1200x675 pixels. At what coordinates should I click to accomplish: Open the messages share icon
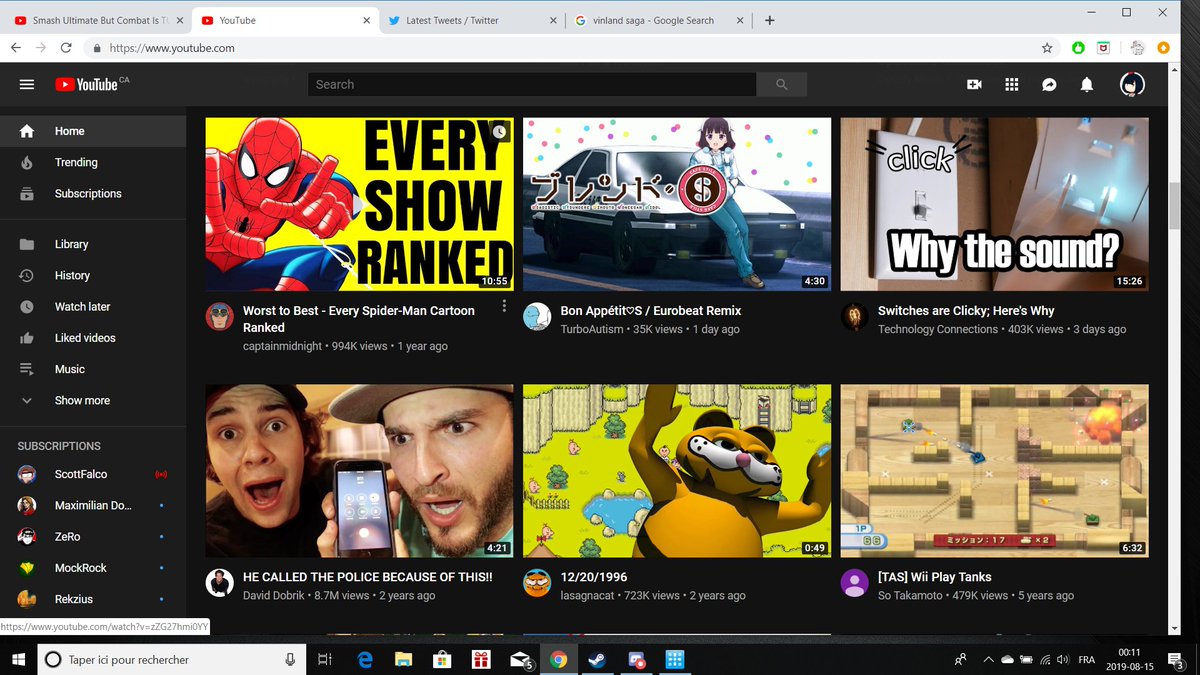click(1049, 85)
